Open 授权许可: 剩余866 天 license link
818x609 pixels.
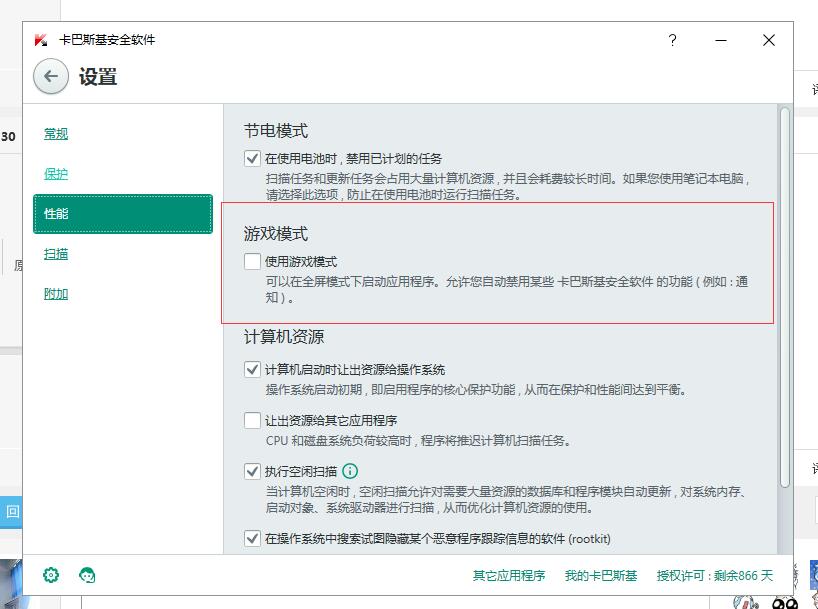(x=715, y=576)
